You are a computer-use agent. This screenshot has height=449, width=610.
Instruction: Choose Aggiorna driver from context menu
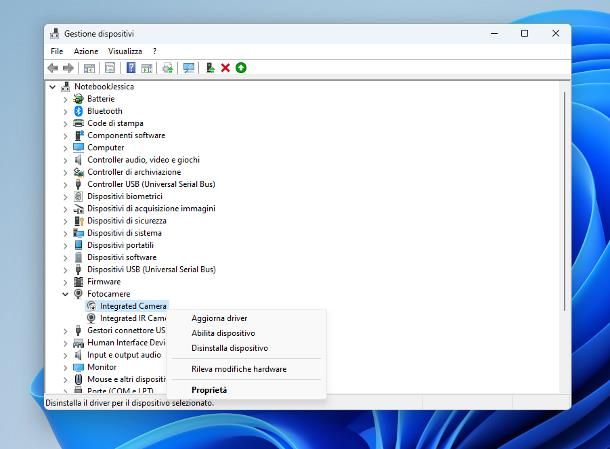tap(219, 318)
